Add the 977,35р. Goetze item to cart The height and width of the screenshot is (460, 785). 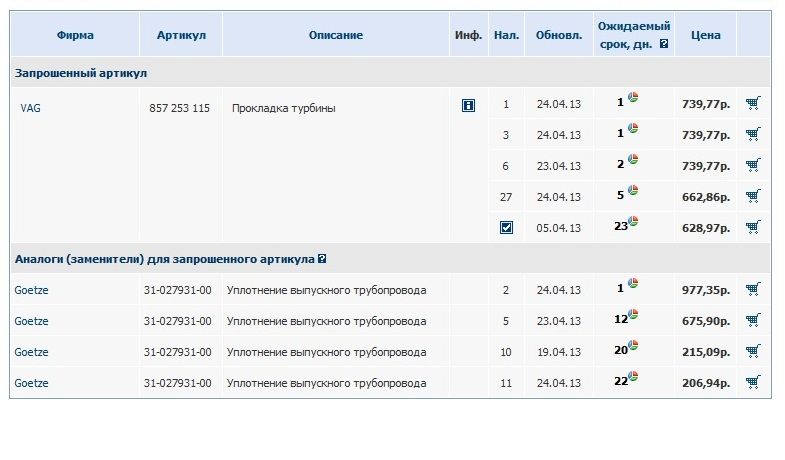pos(753,289)
